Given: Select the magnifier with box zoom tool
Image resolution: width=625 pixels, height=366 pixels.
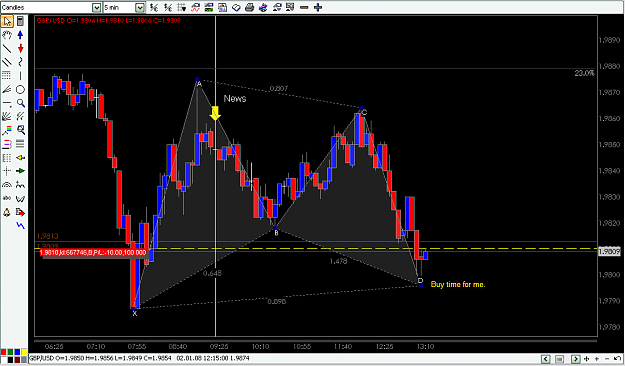Looking at the screenshot, I should click(20, 130).
